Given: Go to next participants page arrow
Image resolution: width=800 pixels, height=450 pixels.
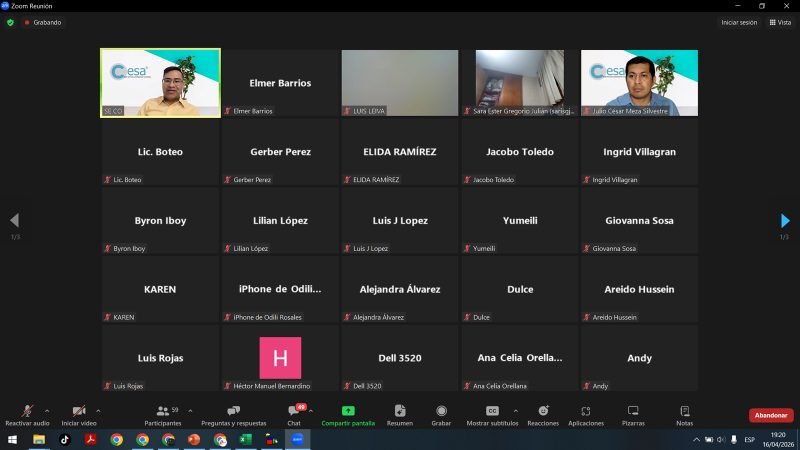Looking at the screenshot, I should [x=785, y=220].
